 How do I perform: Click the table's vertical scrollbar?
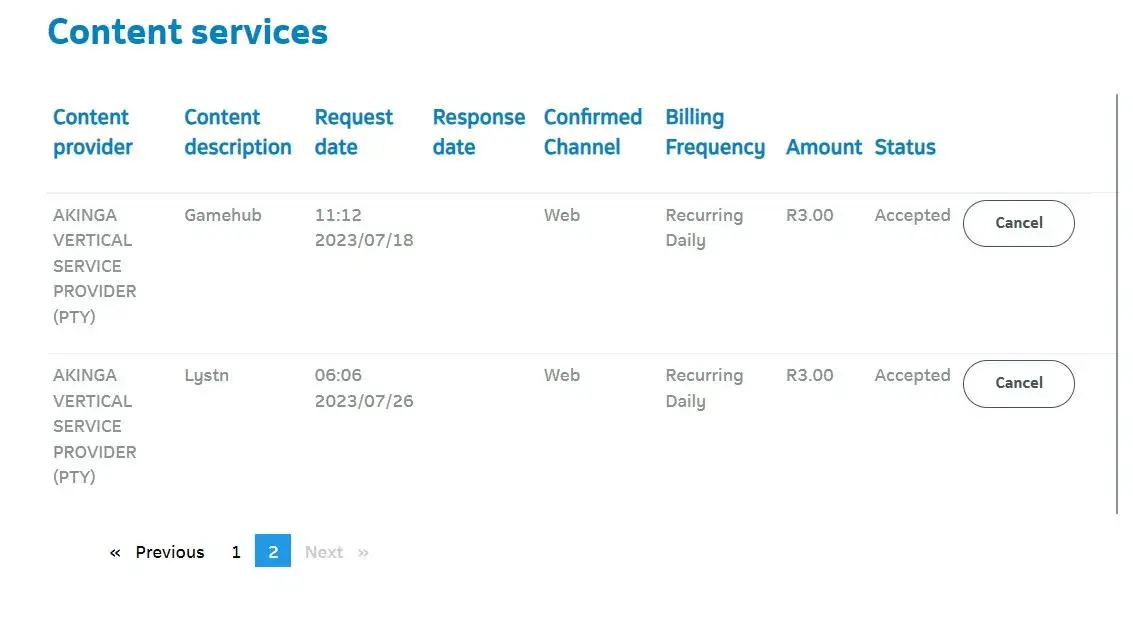coord(1117,300)
